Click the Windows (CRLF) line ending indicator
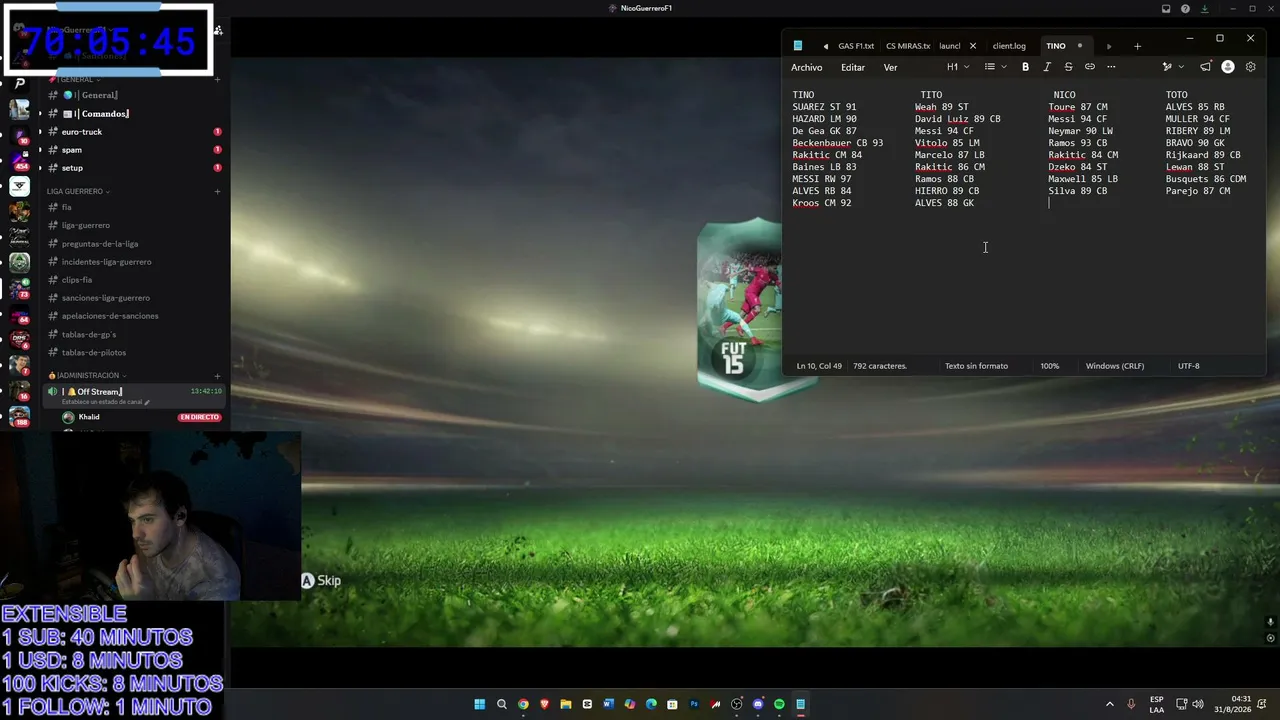This screenshot has width=1280, height=720. (1115, 366)
